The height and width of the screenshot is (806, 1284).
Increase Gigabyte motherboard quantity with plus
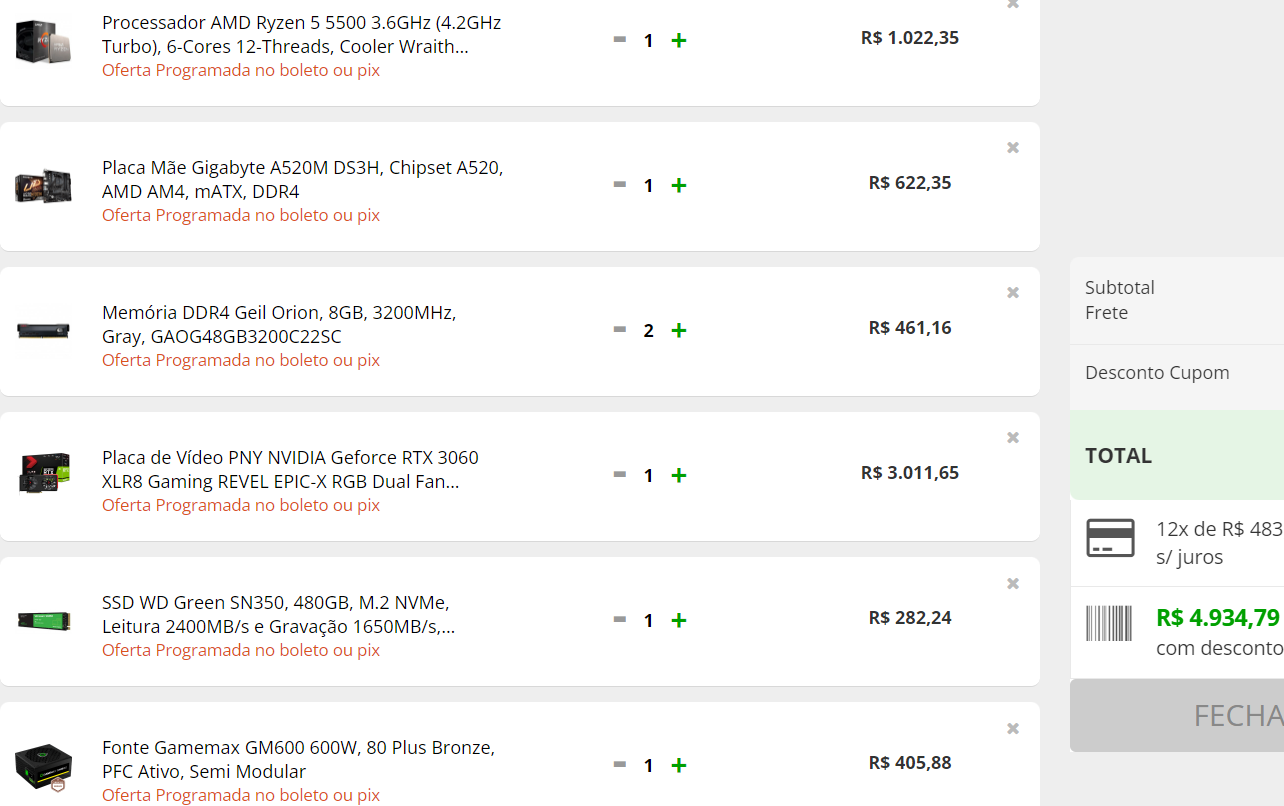(679, 185)
